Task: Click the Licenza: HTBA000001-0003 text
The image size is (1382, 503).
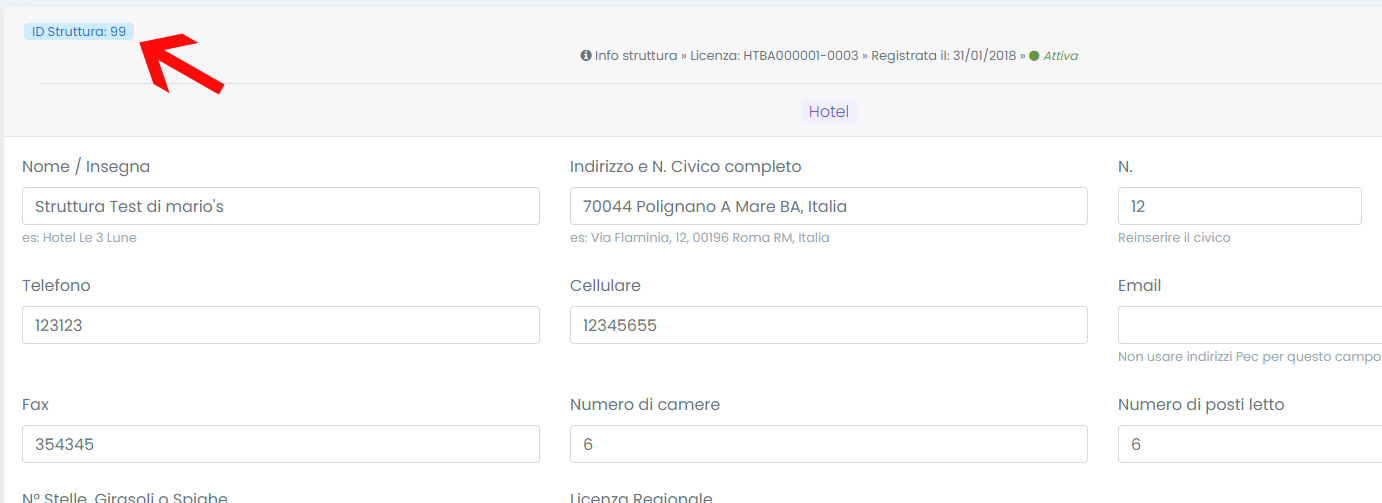Action: [x=774, y=56]
